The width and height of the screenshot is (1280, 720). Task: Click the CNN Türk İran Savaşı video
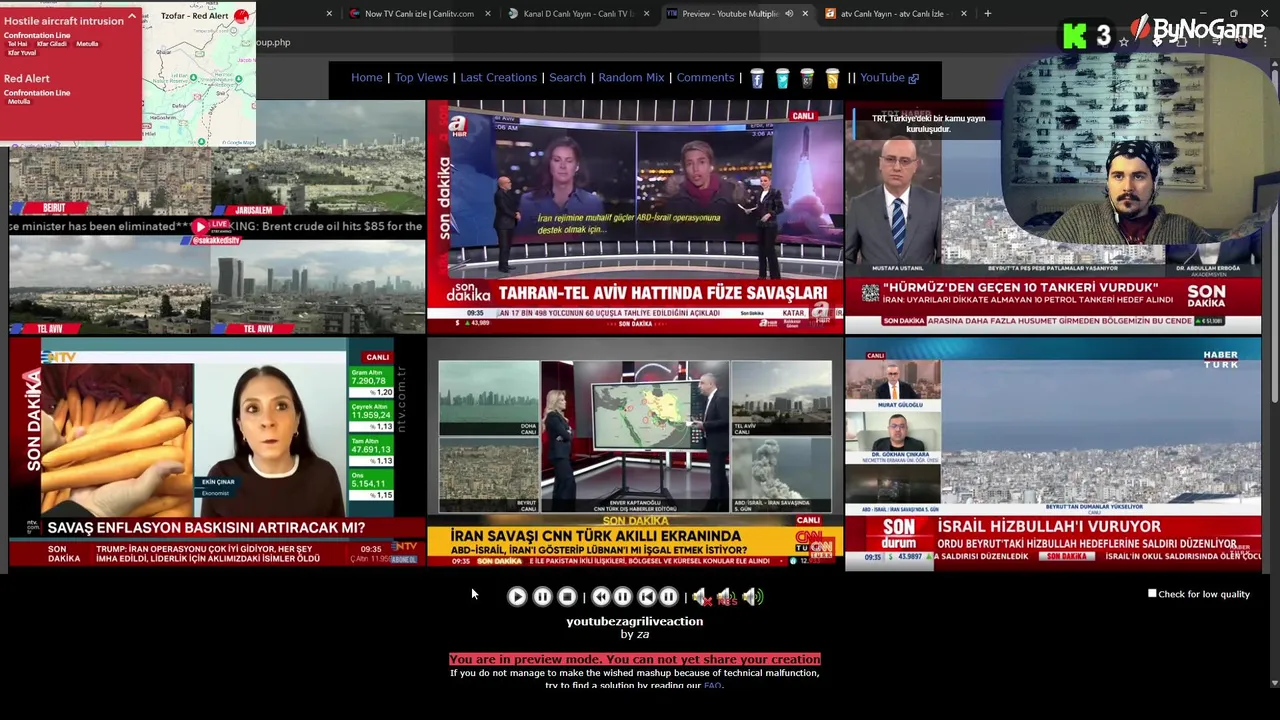click(x=635, y=453)
